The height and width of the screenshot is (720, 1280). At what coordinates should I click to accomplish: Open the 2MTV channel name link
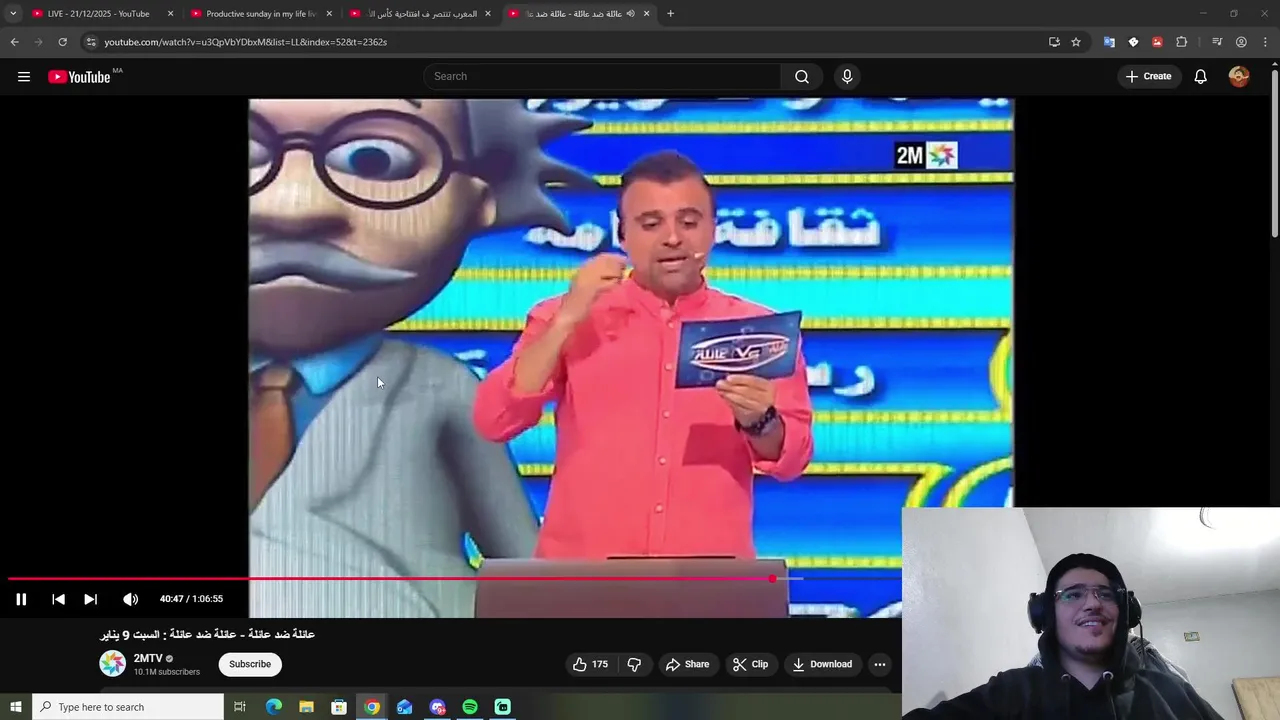[x=148, y=658]
